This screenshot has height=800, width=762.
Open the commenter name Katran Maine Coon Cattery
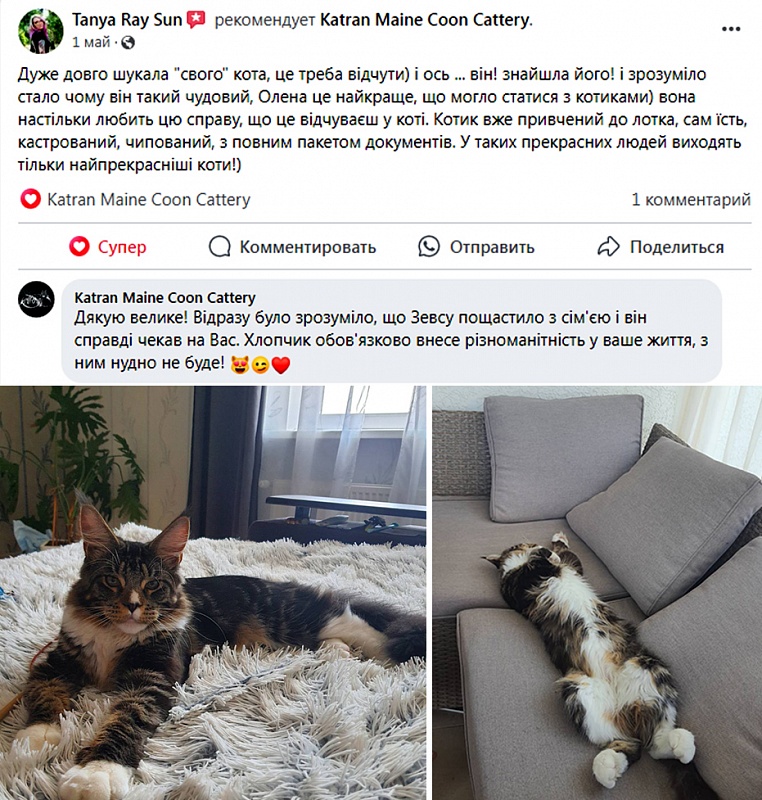165,297
